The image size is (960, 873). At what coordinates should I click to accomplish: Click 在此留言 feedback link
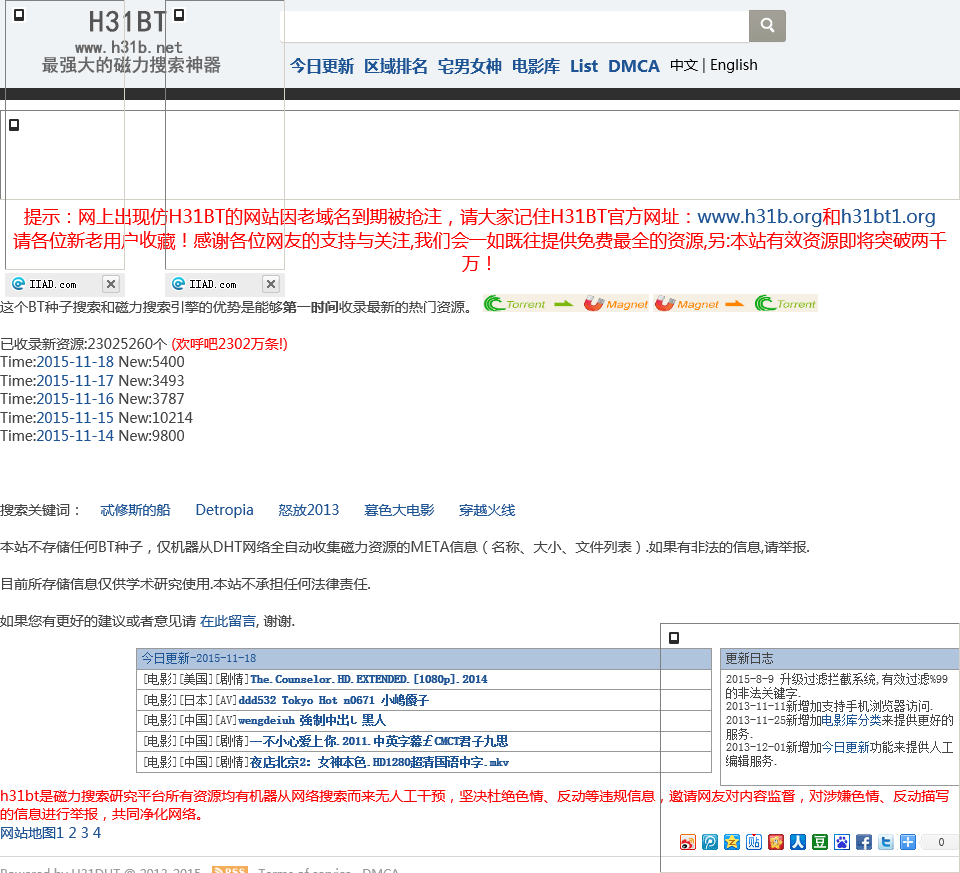tap(228, 621)
